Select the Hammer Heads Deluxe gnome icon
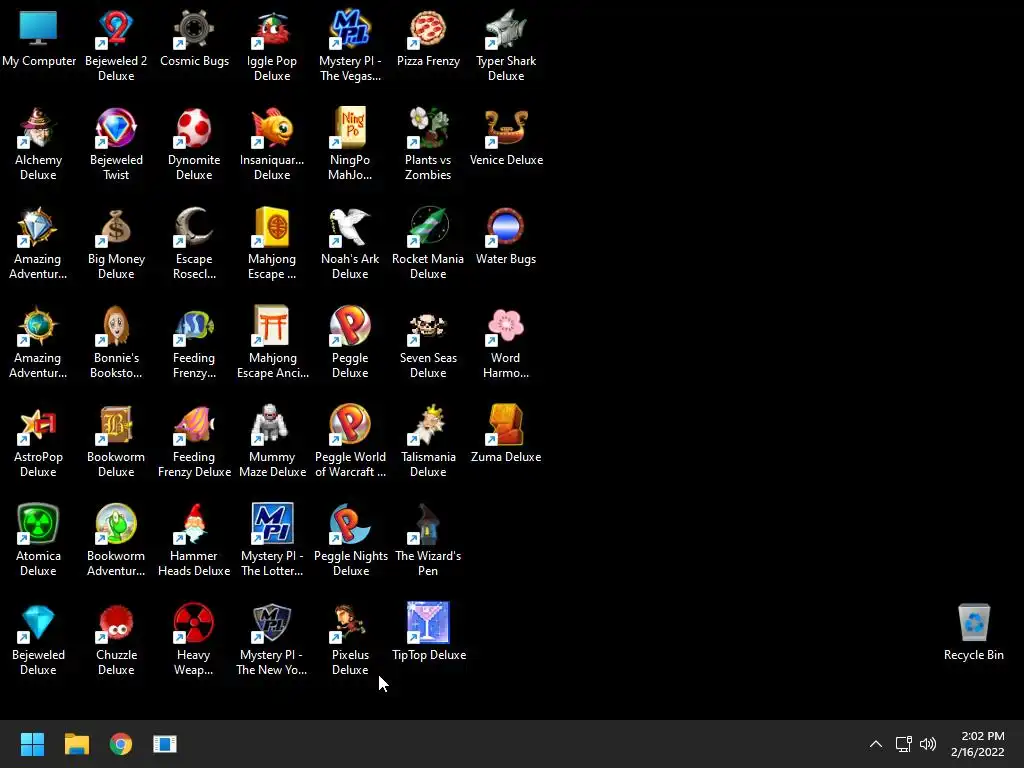This screenshot has width=1024, height=768. click(x=194, y=524)
